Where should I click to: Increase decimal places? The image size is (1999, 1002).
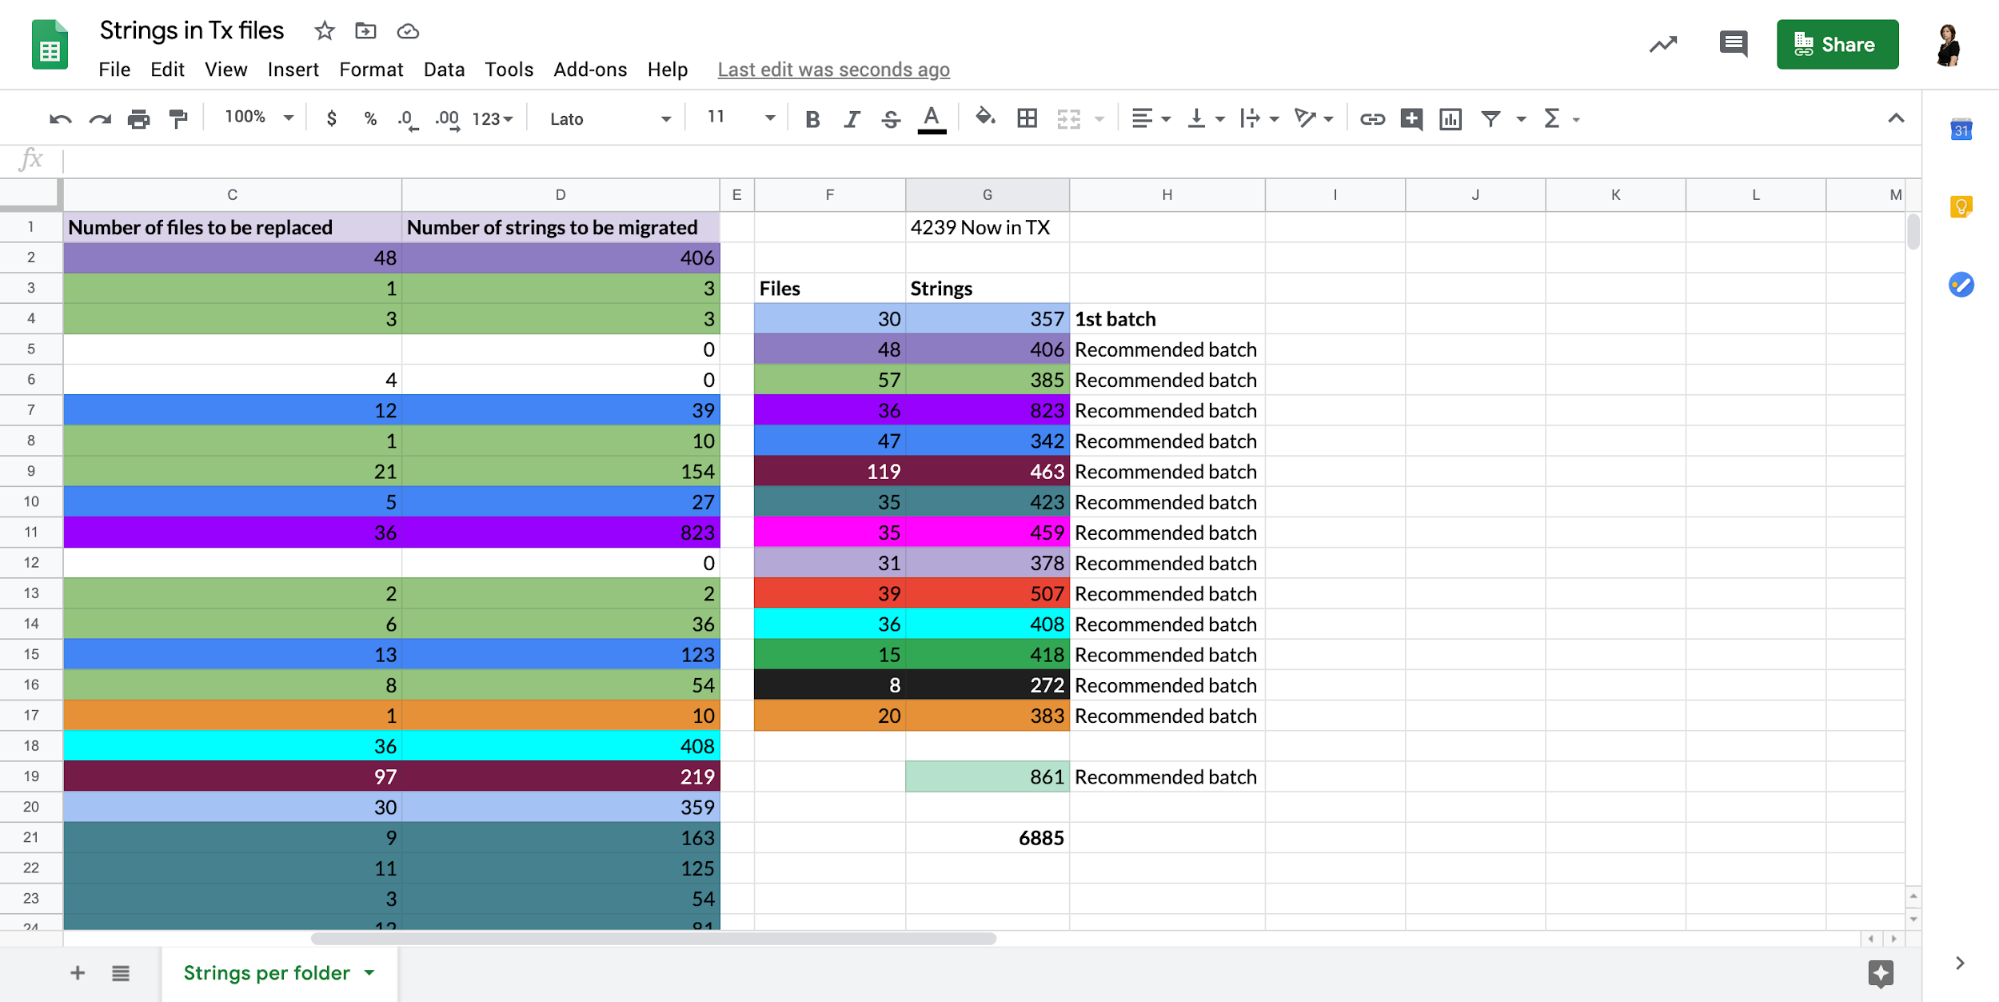(447, 119)
